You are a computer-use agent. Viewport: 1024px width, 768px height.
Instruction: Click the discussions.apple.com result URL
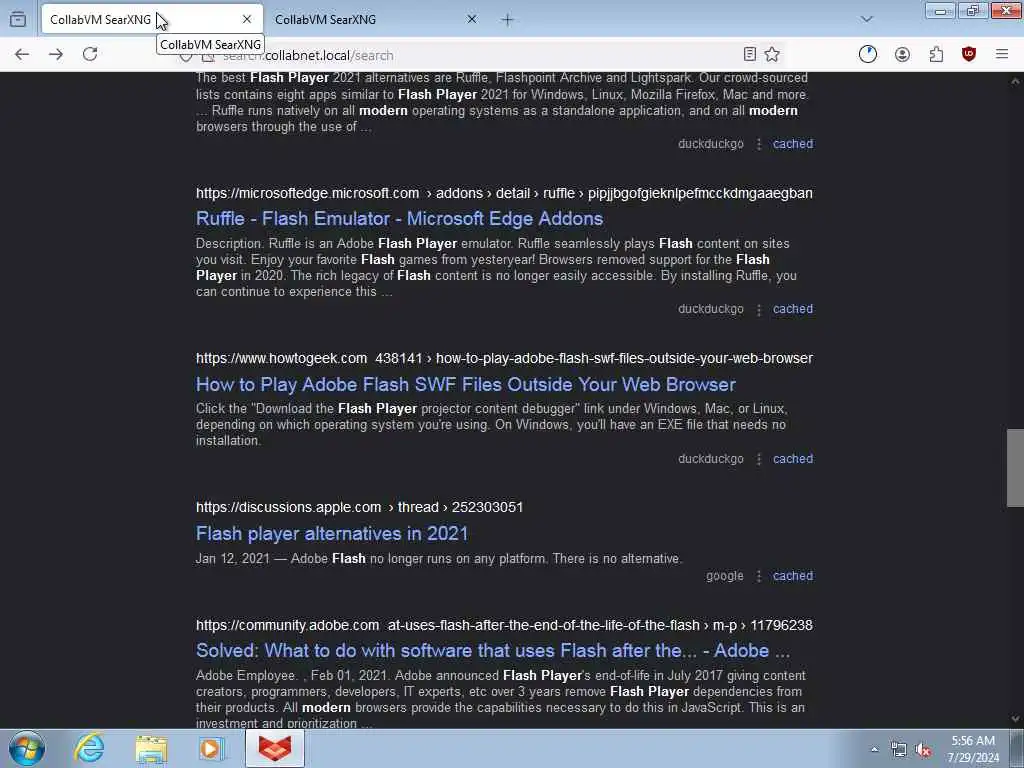tap(359, 507)
